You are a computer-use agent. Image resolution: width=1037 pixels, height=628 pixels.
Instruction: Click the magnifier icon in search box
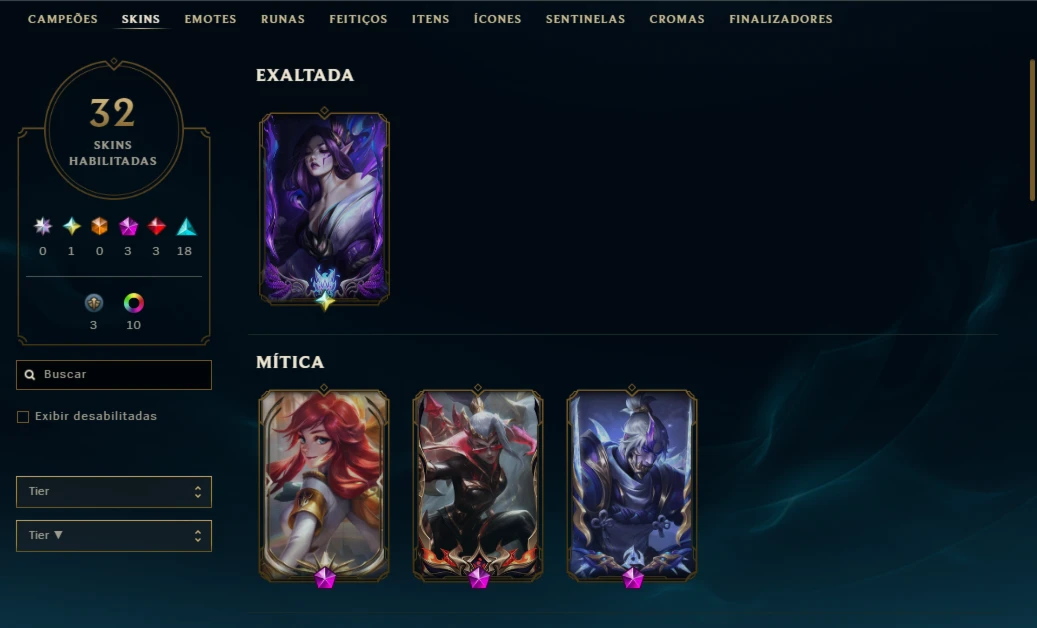tap(30, 375)
